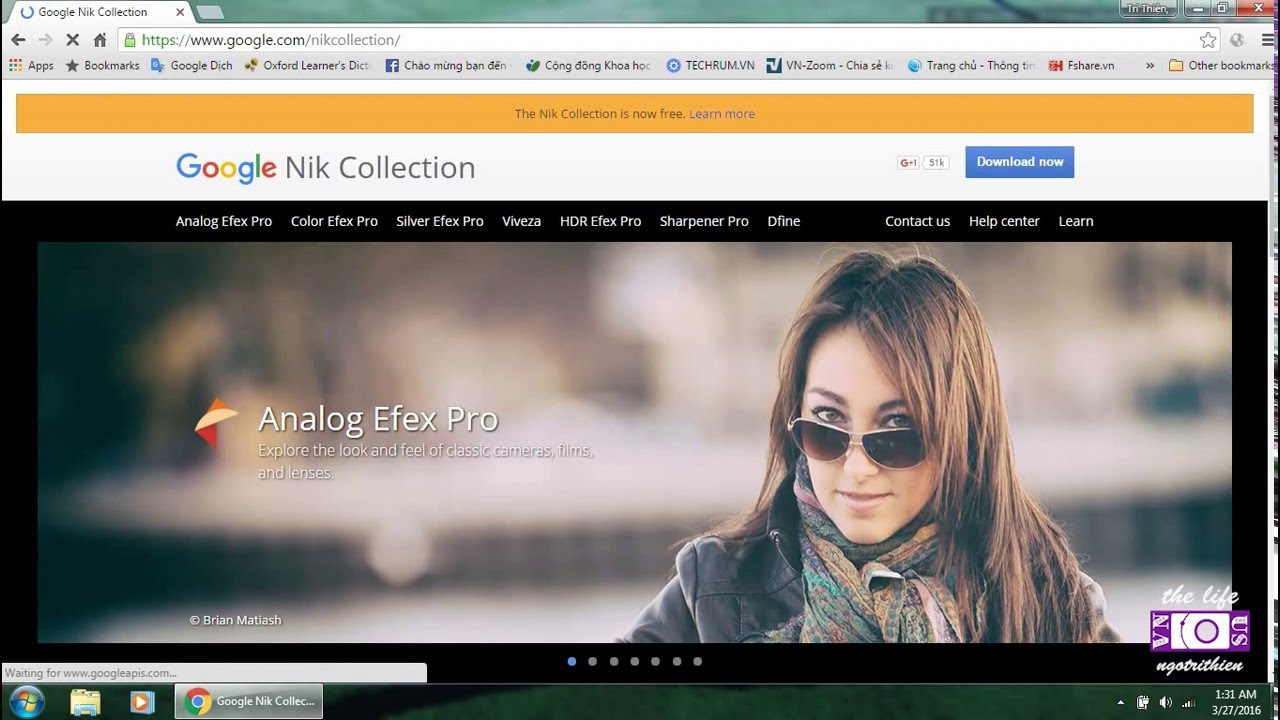The height and width of the screenshot is (720, 1280).
Task: Open the Color Efex Pro menu item
Action: point(334,221)
